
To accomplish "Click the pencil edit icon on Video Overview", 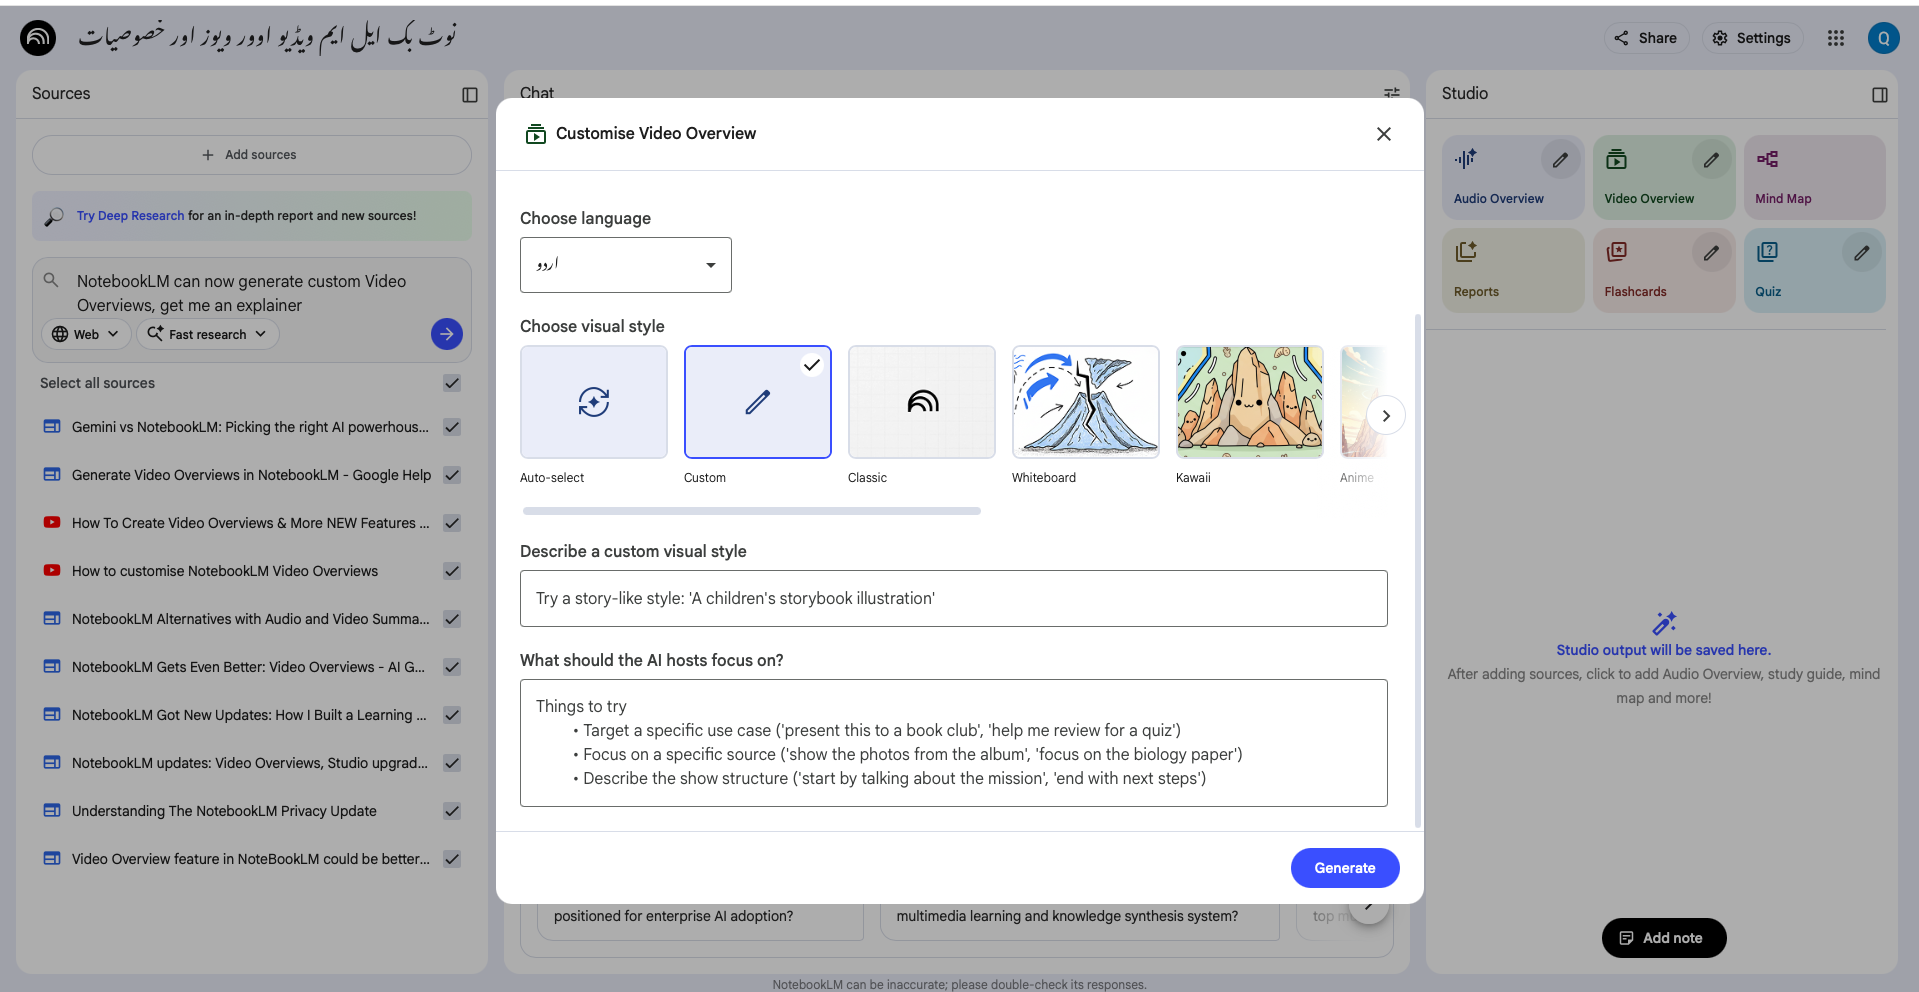I will click(x=1710, y=159).
